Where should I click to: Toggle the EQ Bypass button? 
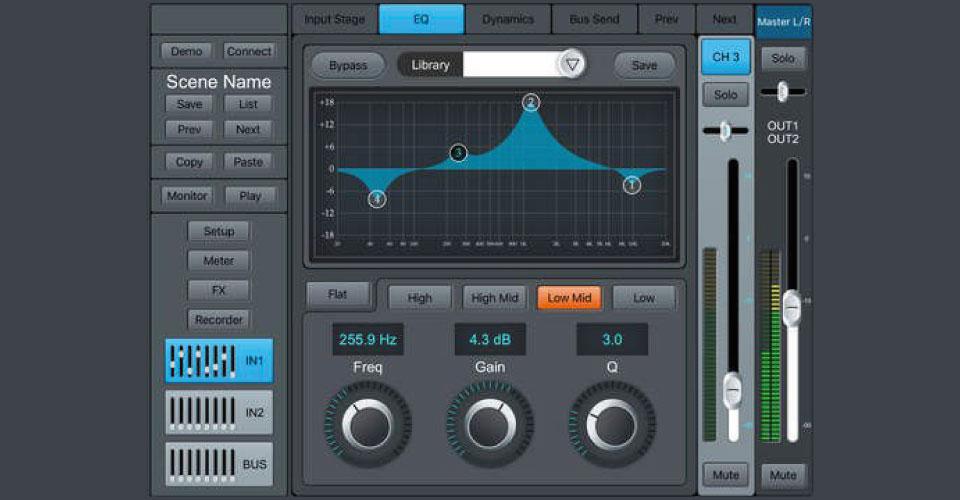(347, 66)
